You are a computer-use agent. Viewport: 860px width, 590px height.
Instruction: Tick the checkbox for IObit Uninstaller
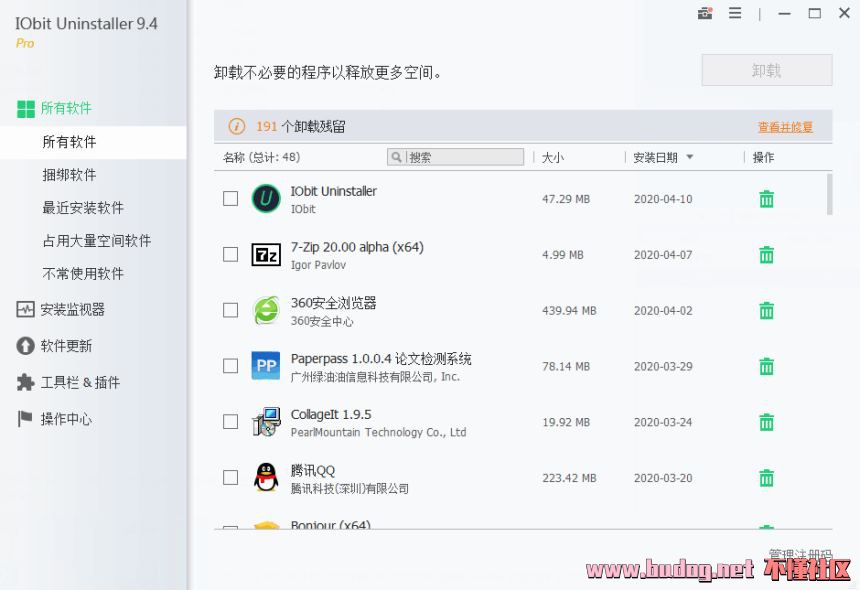tap(230, 198)
